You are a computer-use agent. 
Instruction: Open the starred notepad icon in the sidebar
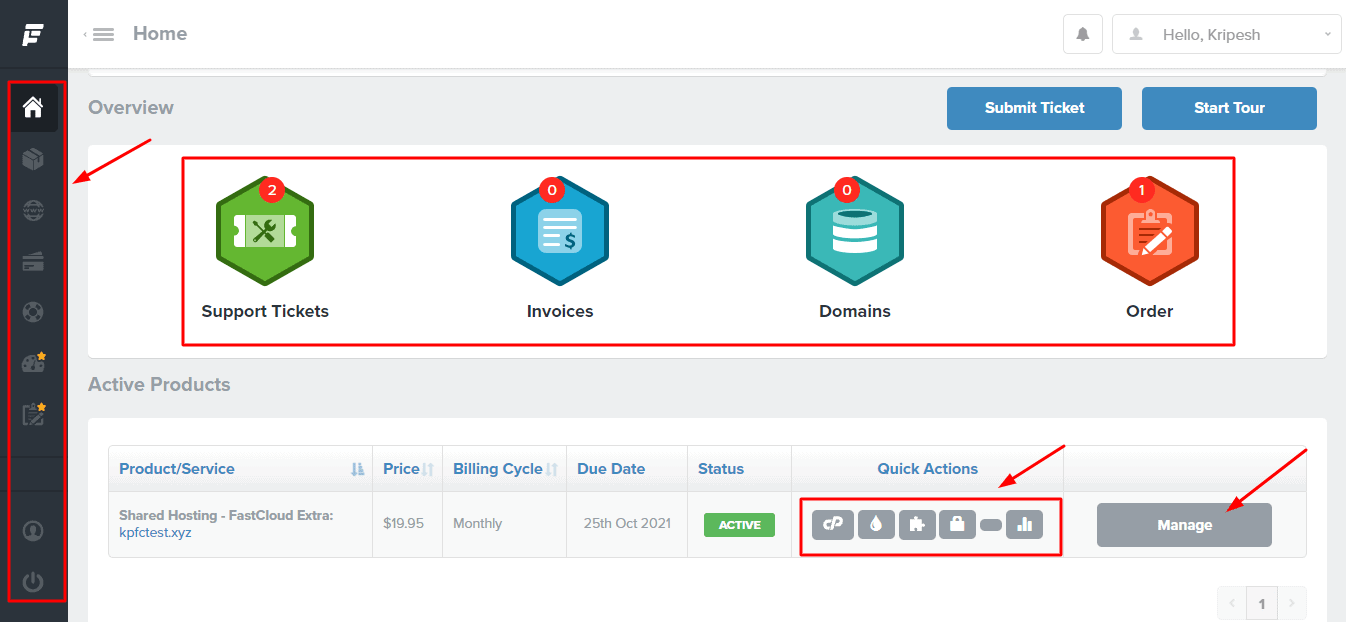(34, 414)
